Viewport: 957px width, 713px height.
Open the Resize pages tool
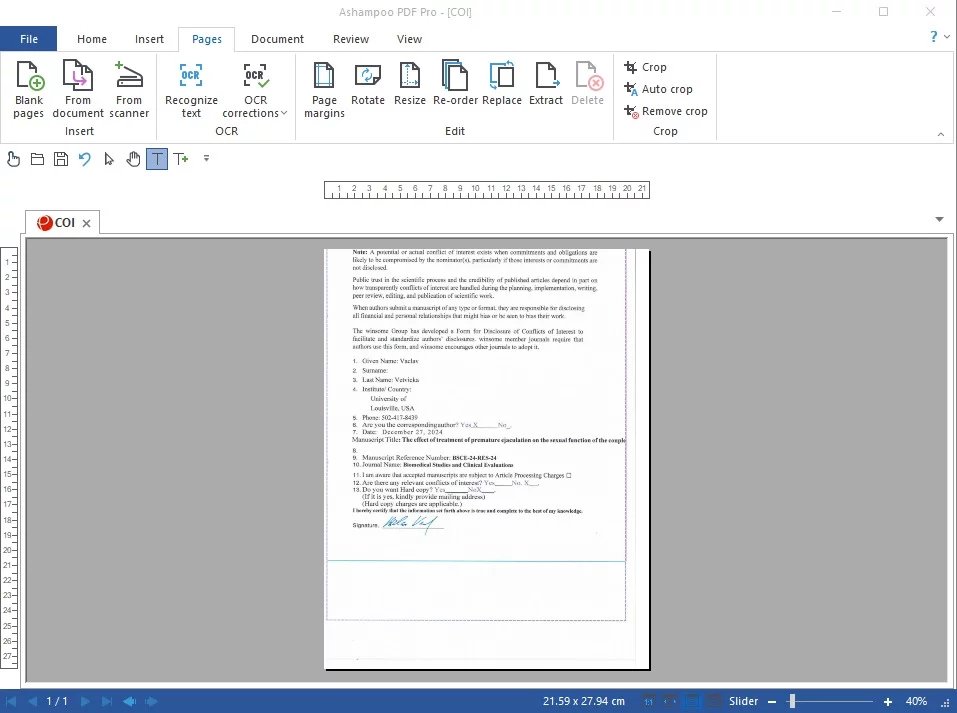(410, 84)
